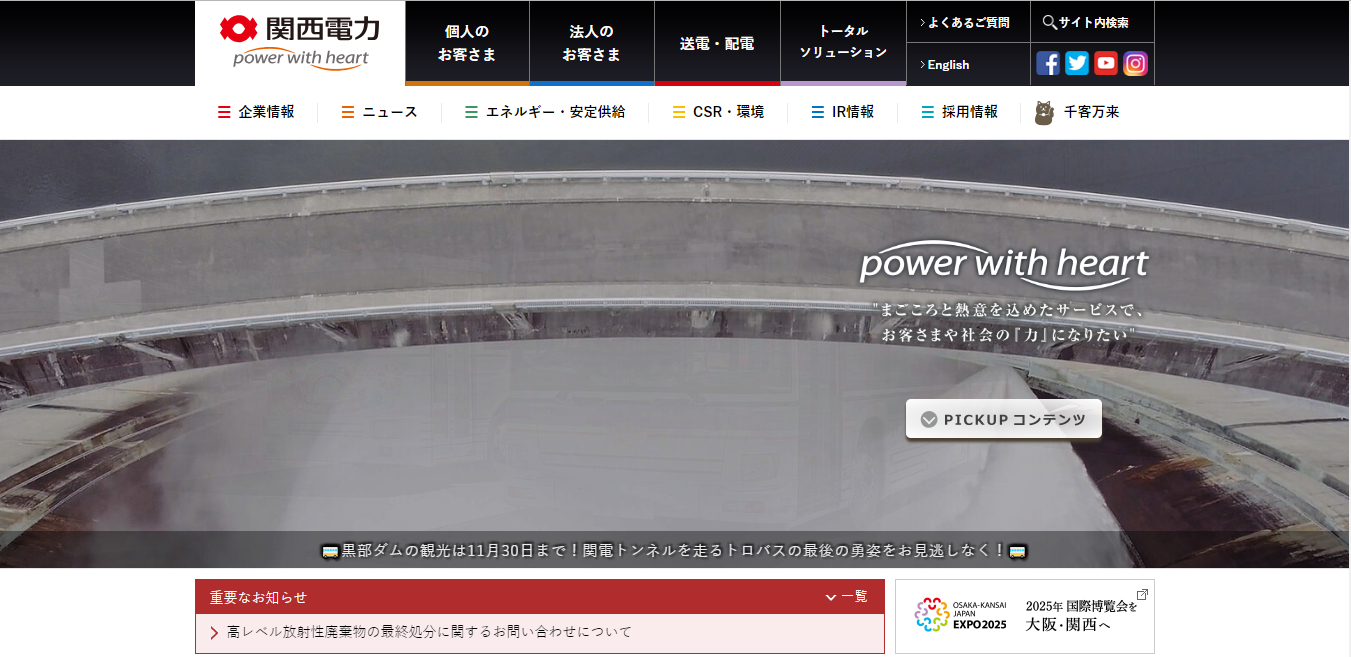Open the Facebook social icon
The height and width of the screenshot is (657, 1351).
click(x=1048, y=64)
